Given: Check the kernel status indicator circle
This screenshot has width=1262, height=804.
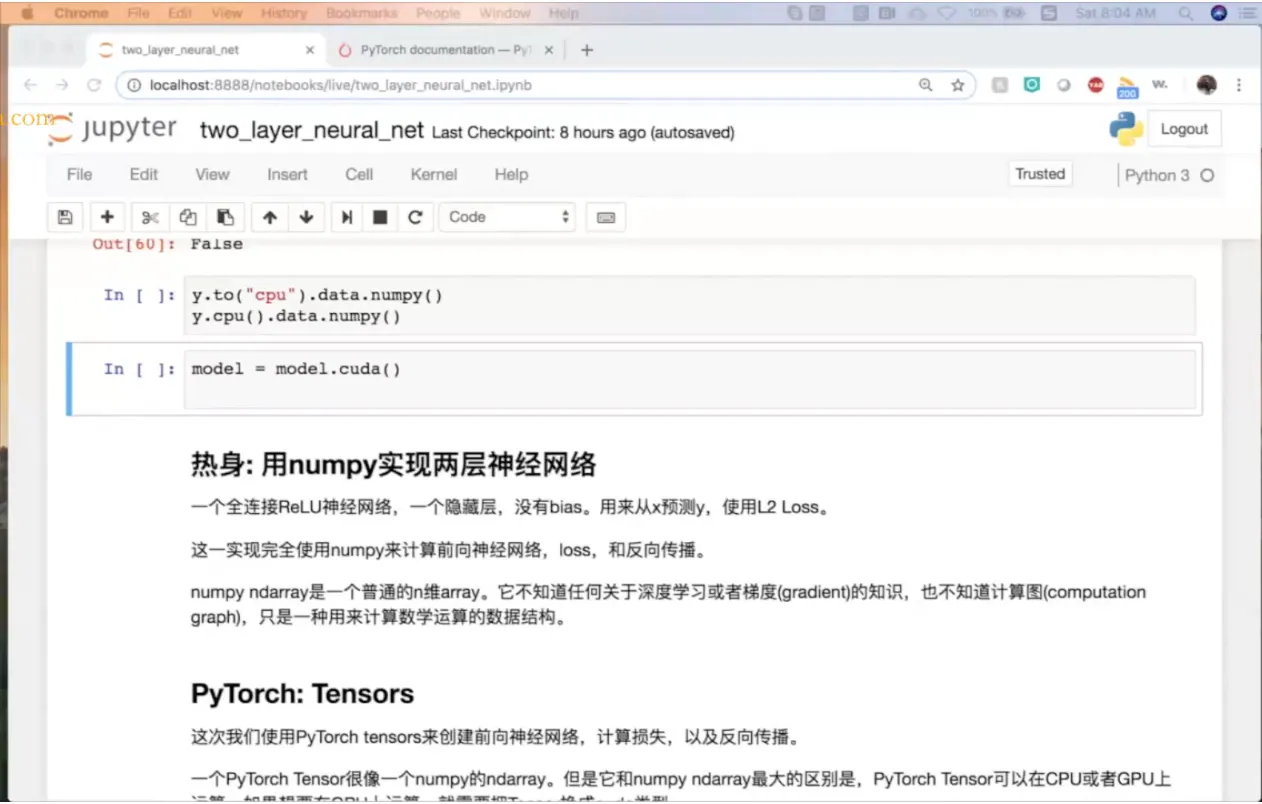Looking at the screenshot, I should (1207, 175).
